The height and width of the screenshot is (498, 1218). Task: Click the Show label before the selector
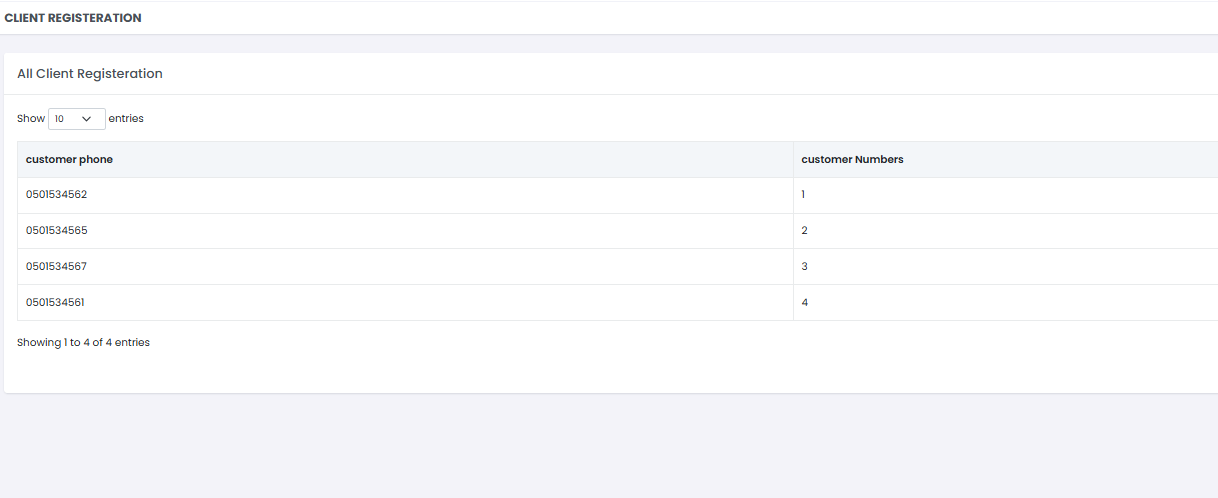31,119
